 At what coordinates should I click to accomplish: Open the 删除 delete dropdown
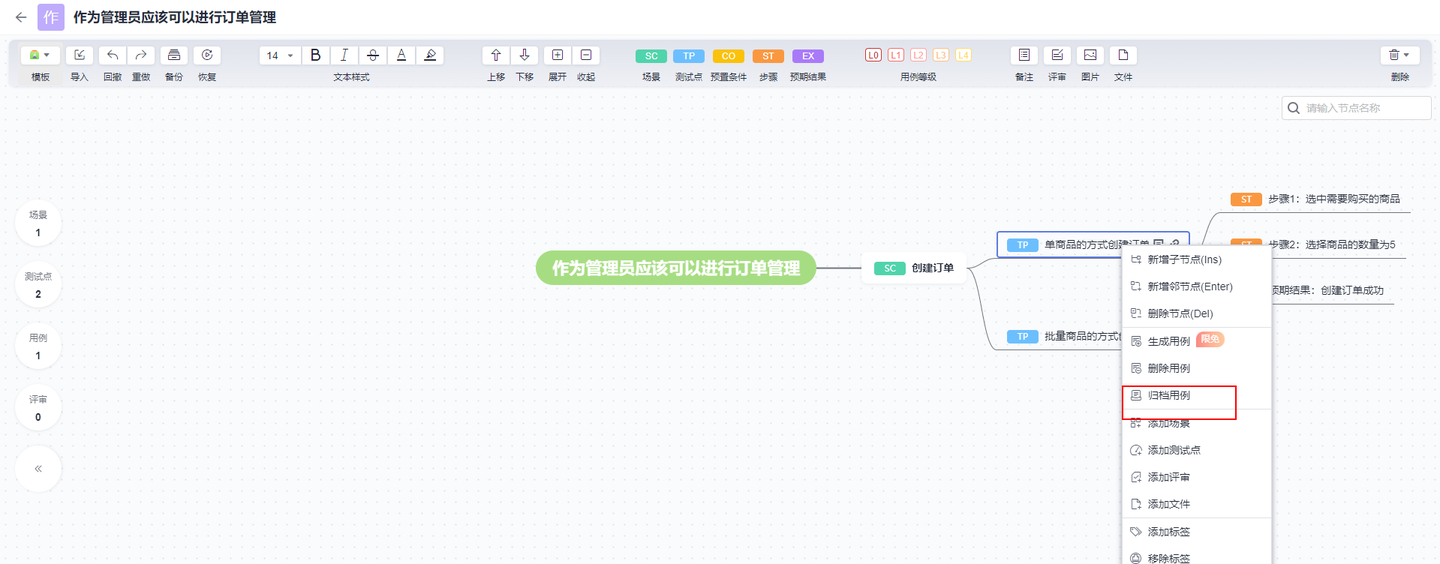[1400, 55]
